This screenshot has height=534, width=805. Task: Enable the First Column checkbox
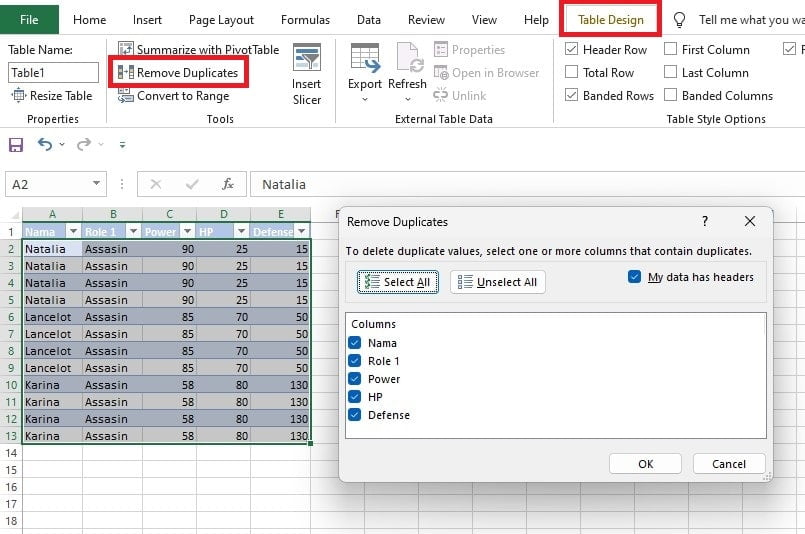(670, 49)
